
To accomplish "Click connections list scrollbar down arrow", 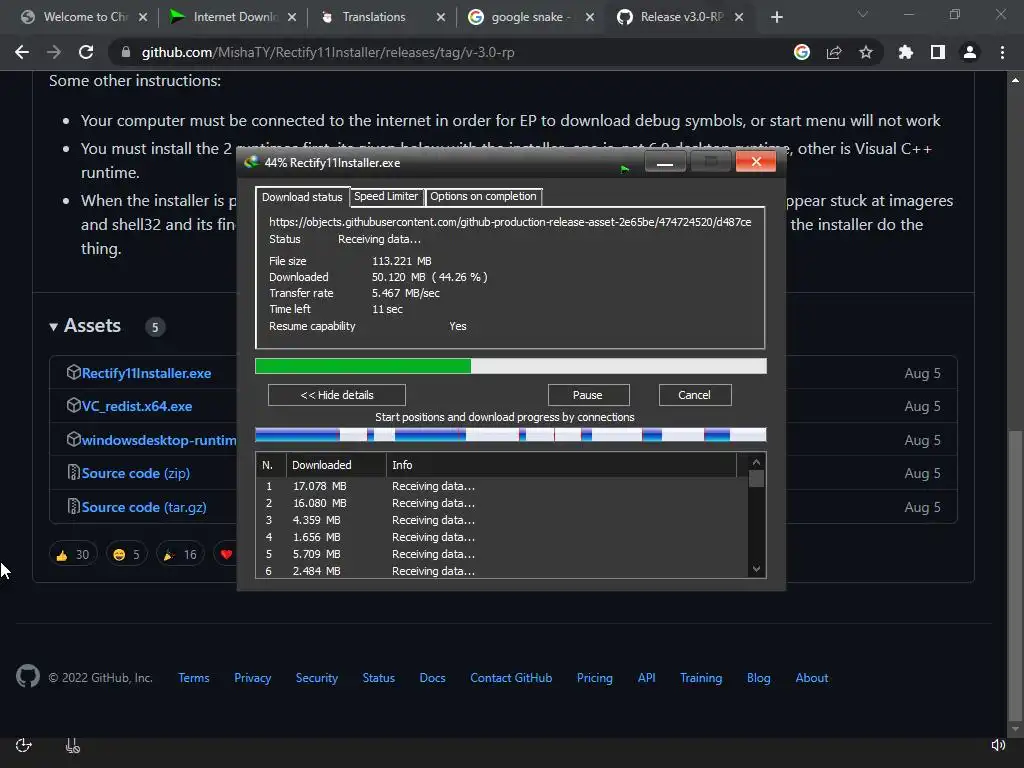I will pos(756,569).
